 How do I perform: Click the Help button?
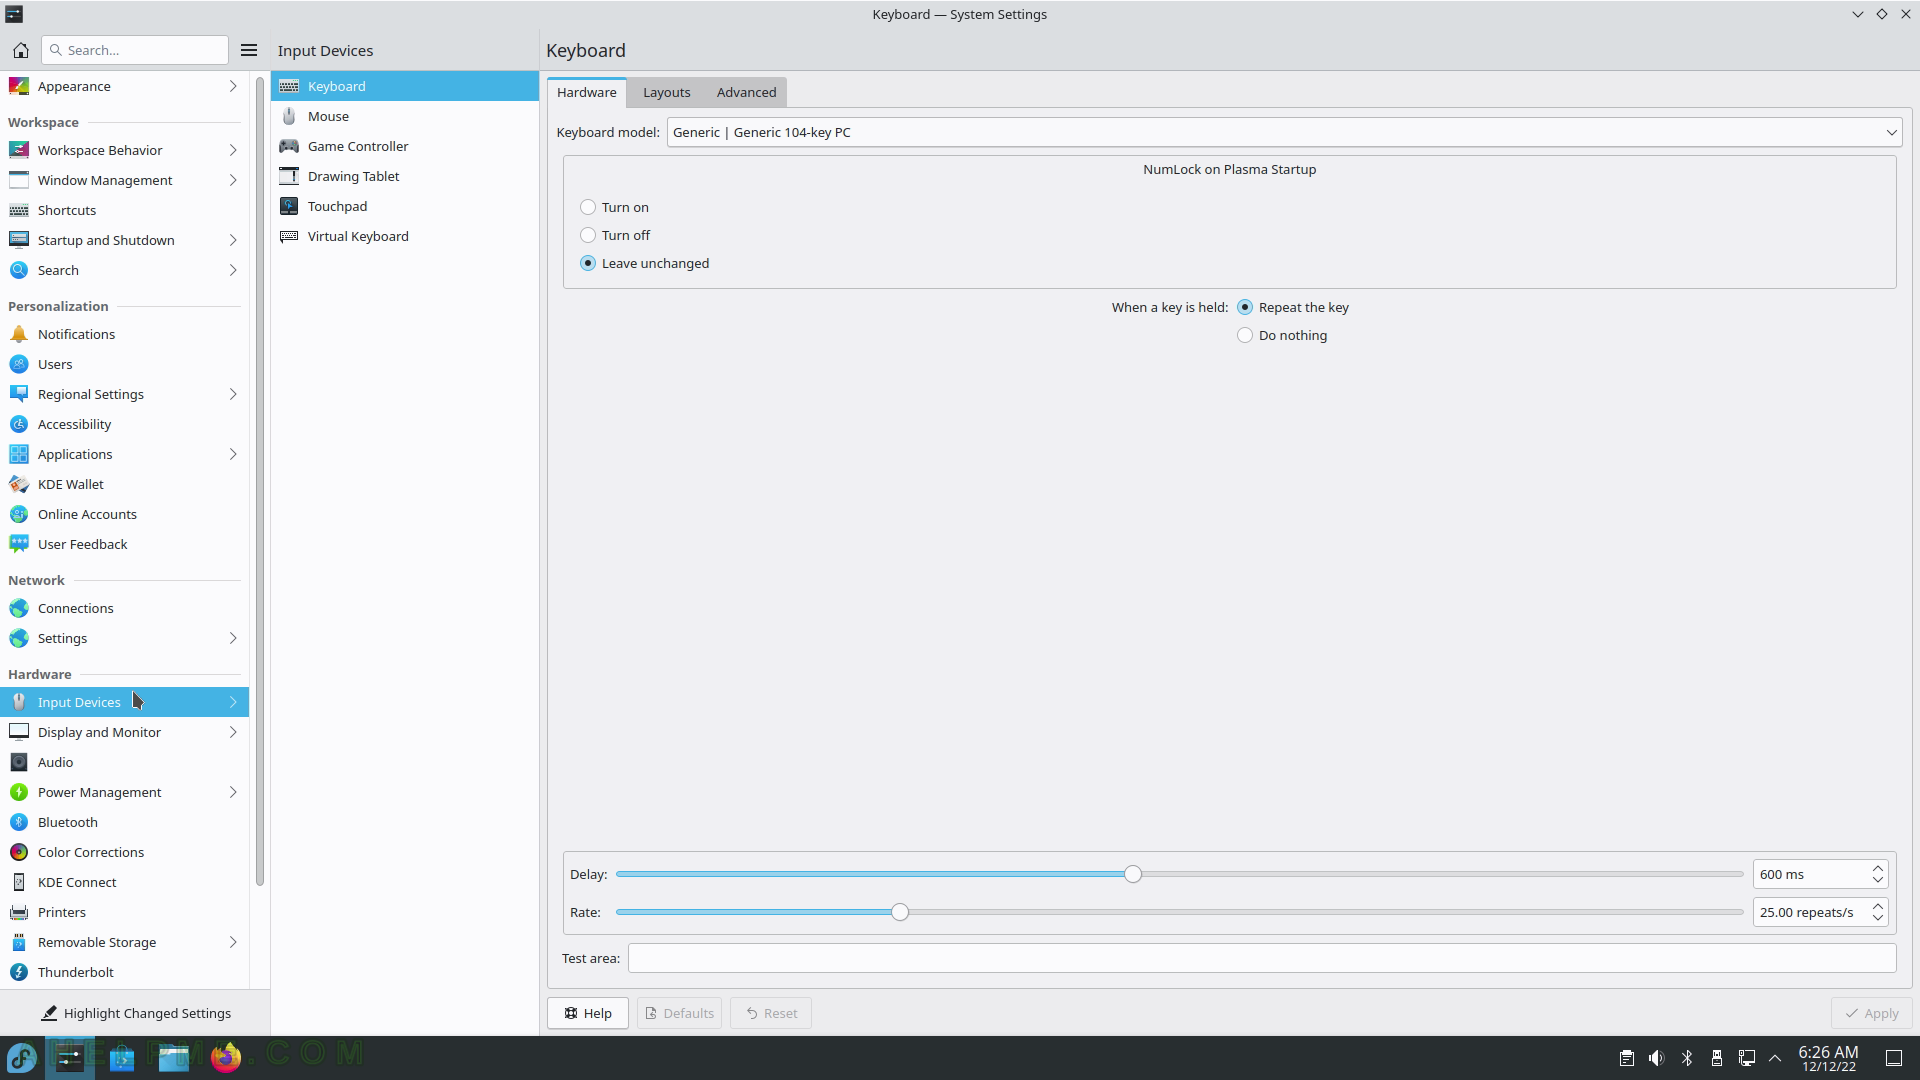588,1013
